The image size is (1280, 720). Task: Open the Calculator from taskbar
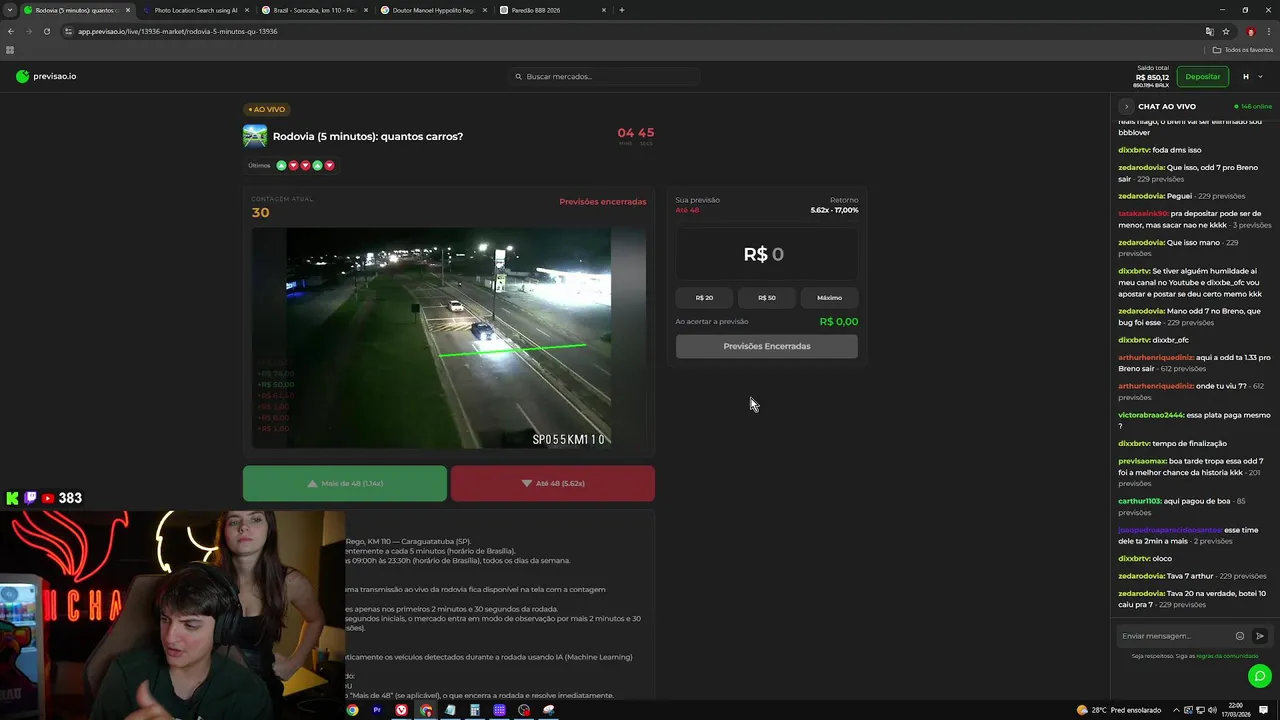pos(475,710)
